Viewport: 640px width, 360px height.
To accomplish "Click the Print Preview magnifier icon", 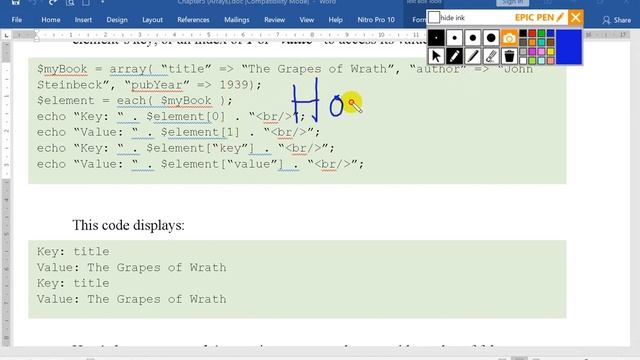I will click(70, 2).
